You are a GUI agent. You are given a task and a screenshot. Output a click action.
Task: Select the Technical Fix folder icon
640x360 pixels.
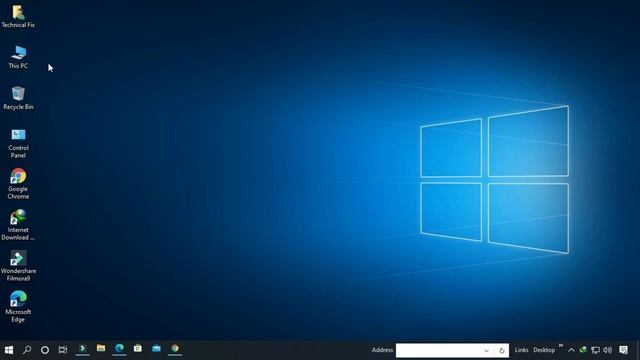click(x=18, y=16)
